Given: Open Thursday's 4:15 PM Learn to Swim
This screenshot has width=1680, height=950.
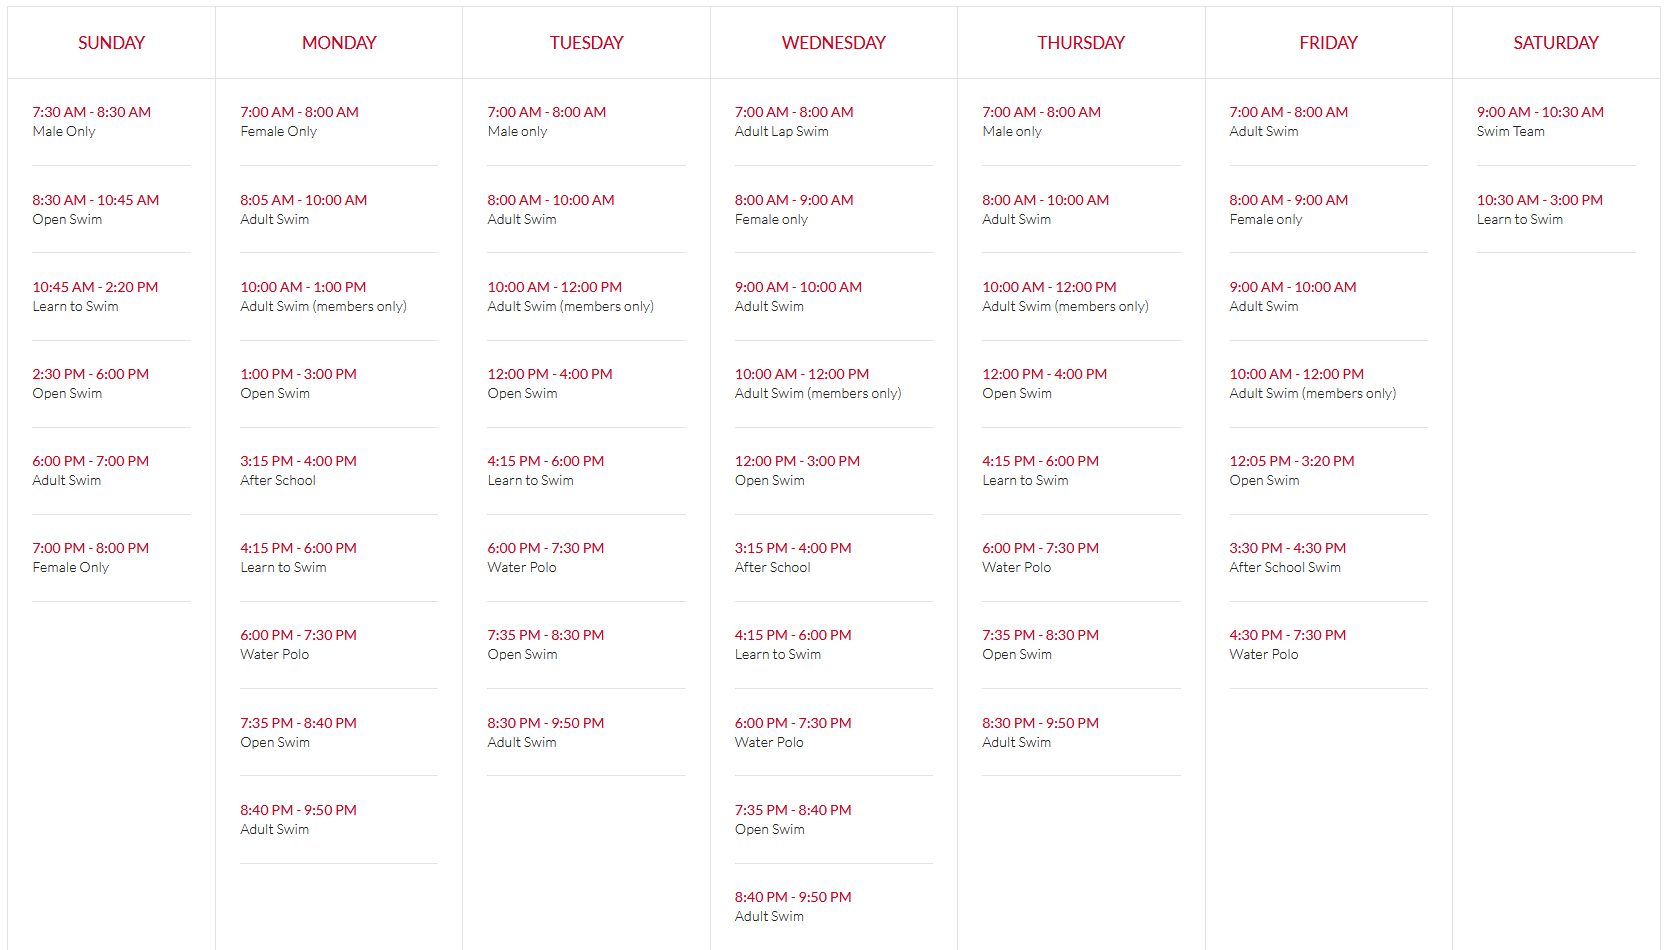Looking at the screenshot, I should pyautogui.click(x=1040, y=470).
